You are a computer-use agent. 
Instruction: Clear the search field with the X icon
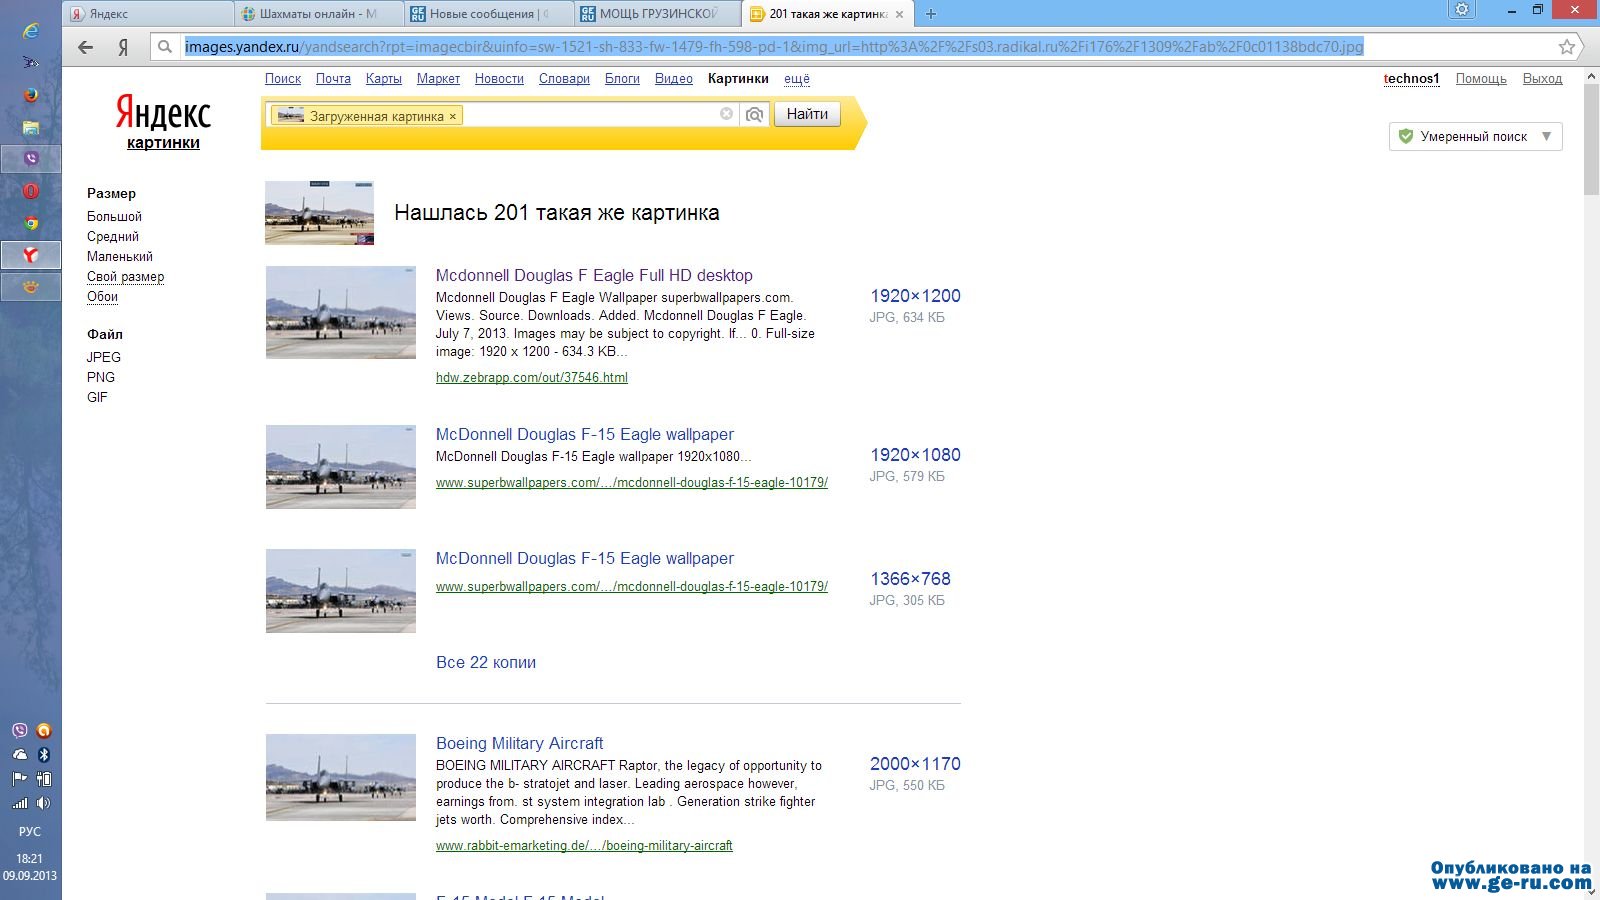coord(727,114)
